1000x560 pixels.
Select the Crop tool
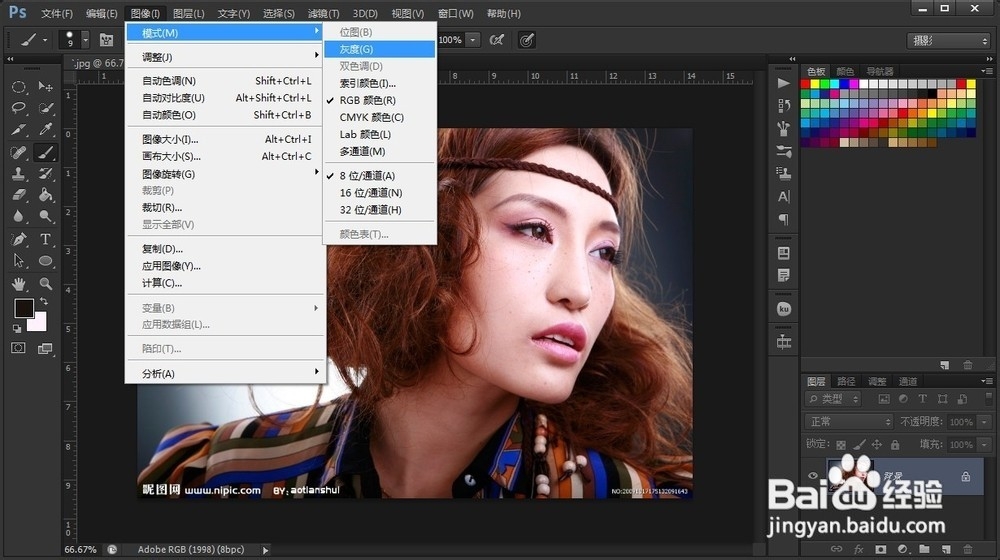18,129
